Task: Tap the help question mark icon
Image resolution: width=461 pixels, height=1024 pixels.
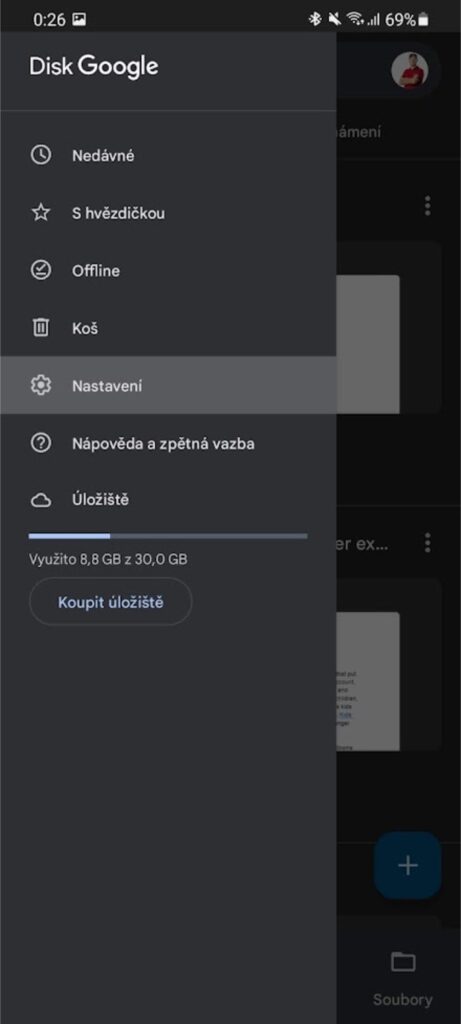Action: coord(41,443)
